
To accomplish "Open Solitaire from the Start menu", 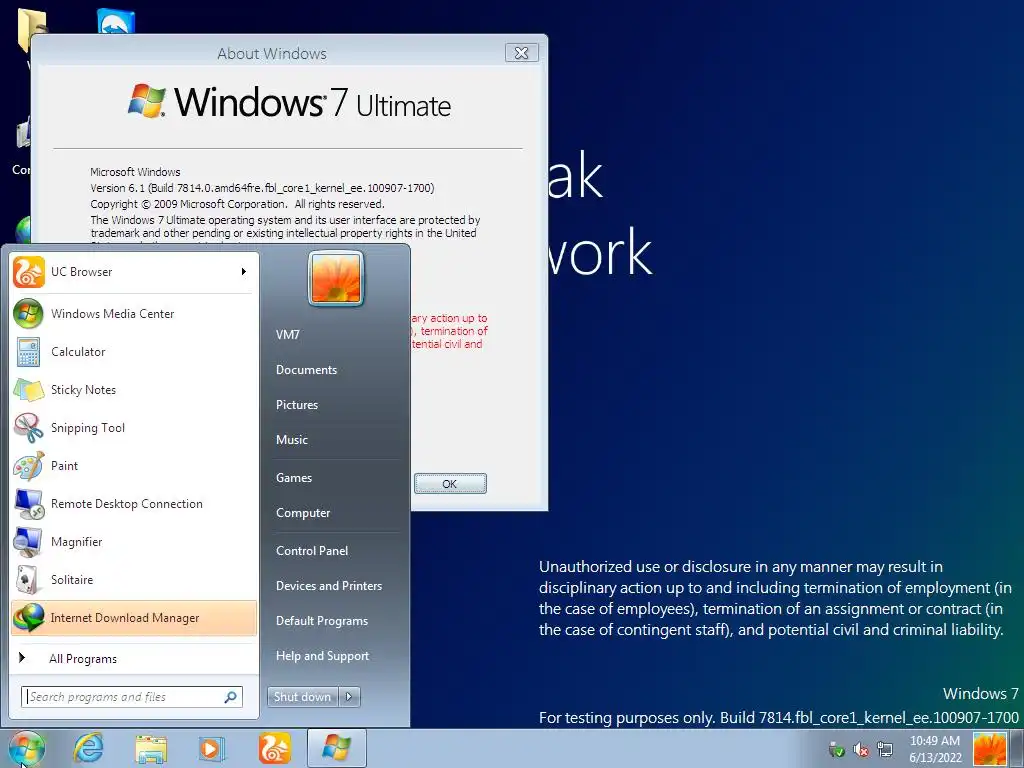I will (x=134, y=579).
